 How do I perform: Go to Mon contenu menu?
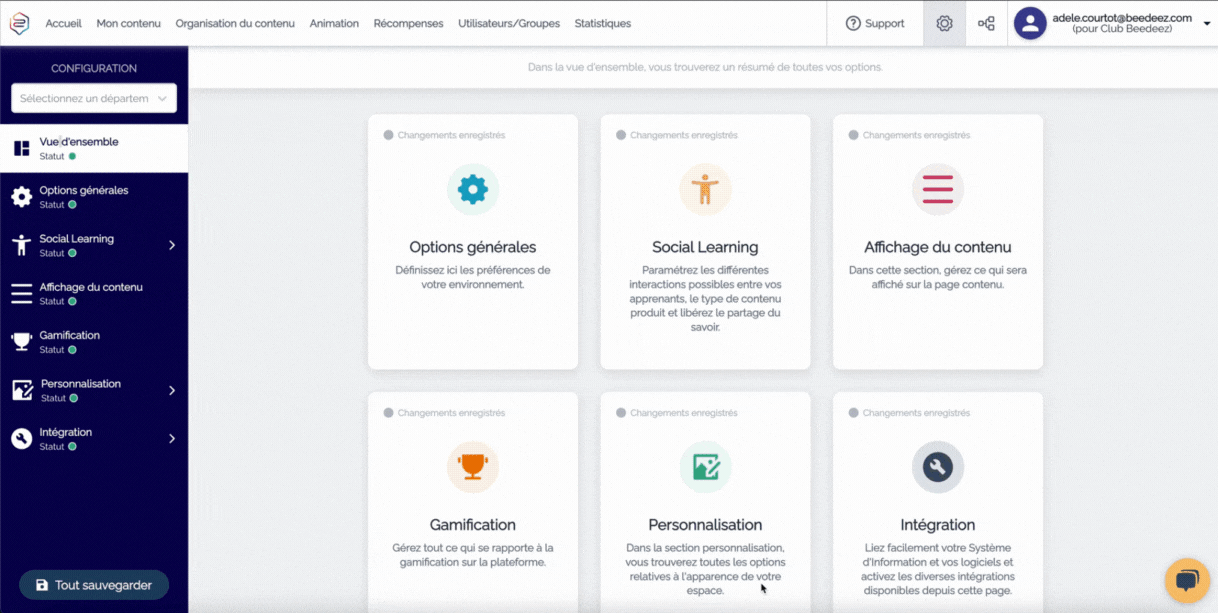(x=128, y=24)
